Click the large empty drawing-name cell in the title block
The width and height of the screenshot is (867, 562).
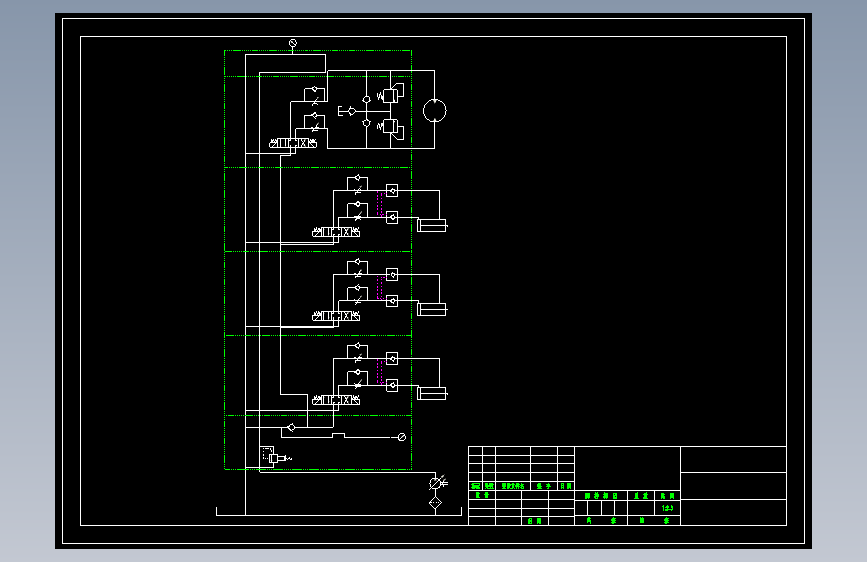click(628, 469)
